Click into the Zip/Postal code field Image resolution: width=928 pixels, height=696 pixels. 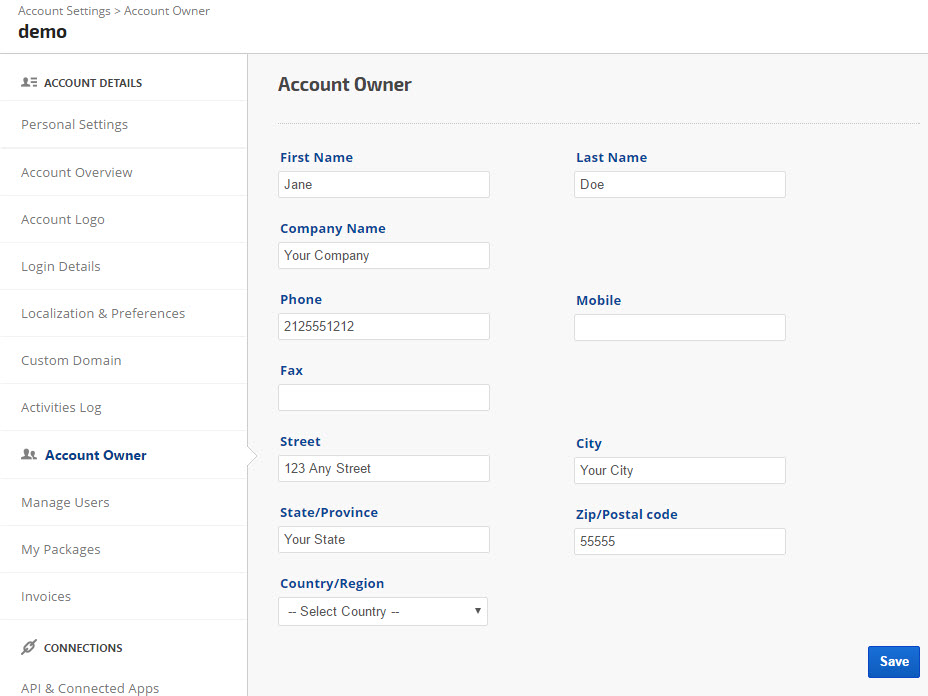coord(680,541)
